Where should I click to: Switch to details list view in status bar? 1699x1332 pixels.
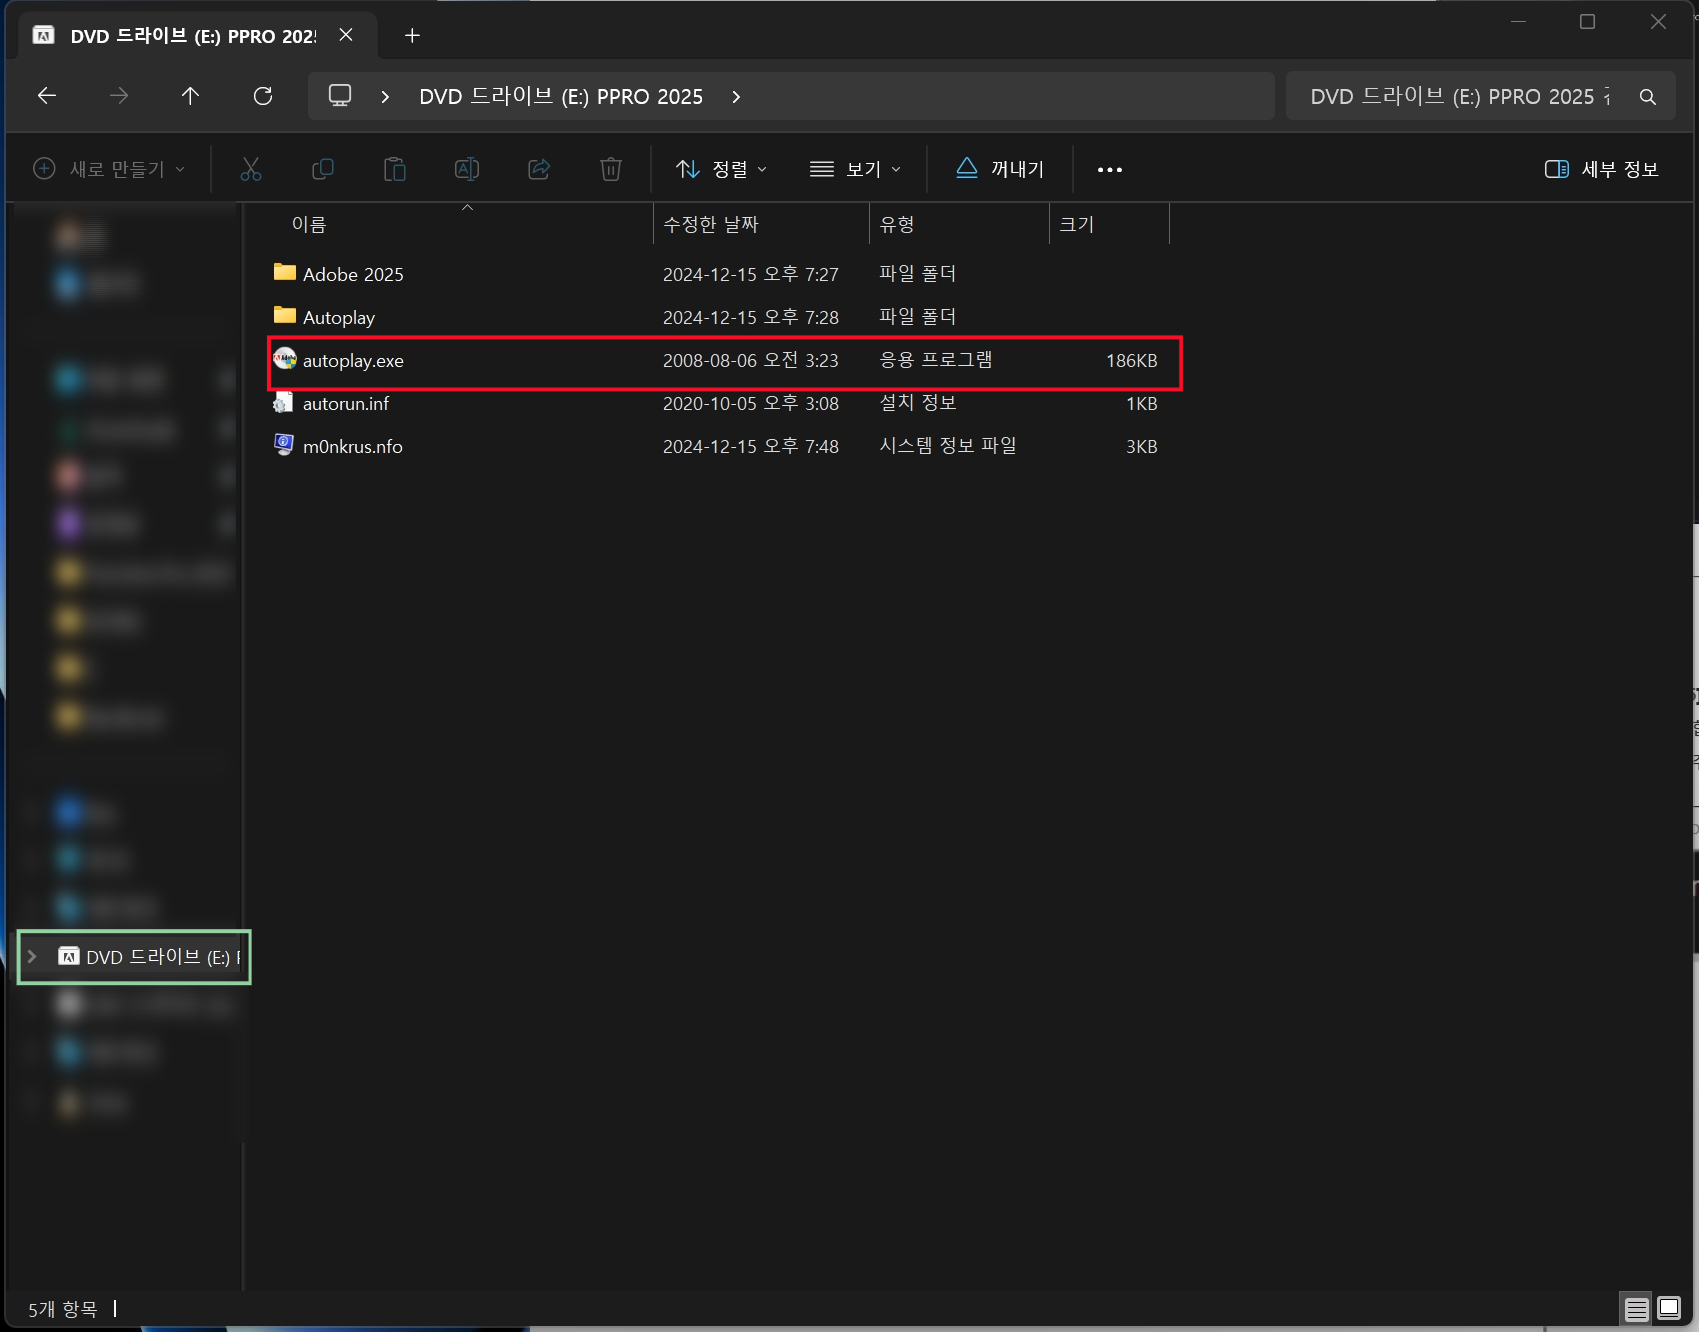(1637, 1308)
